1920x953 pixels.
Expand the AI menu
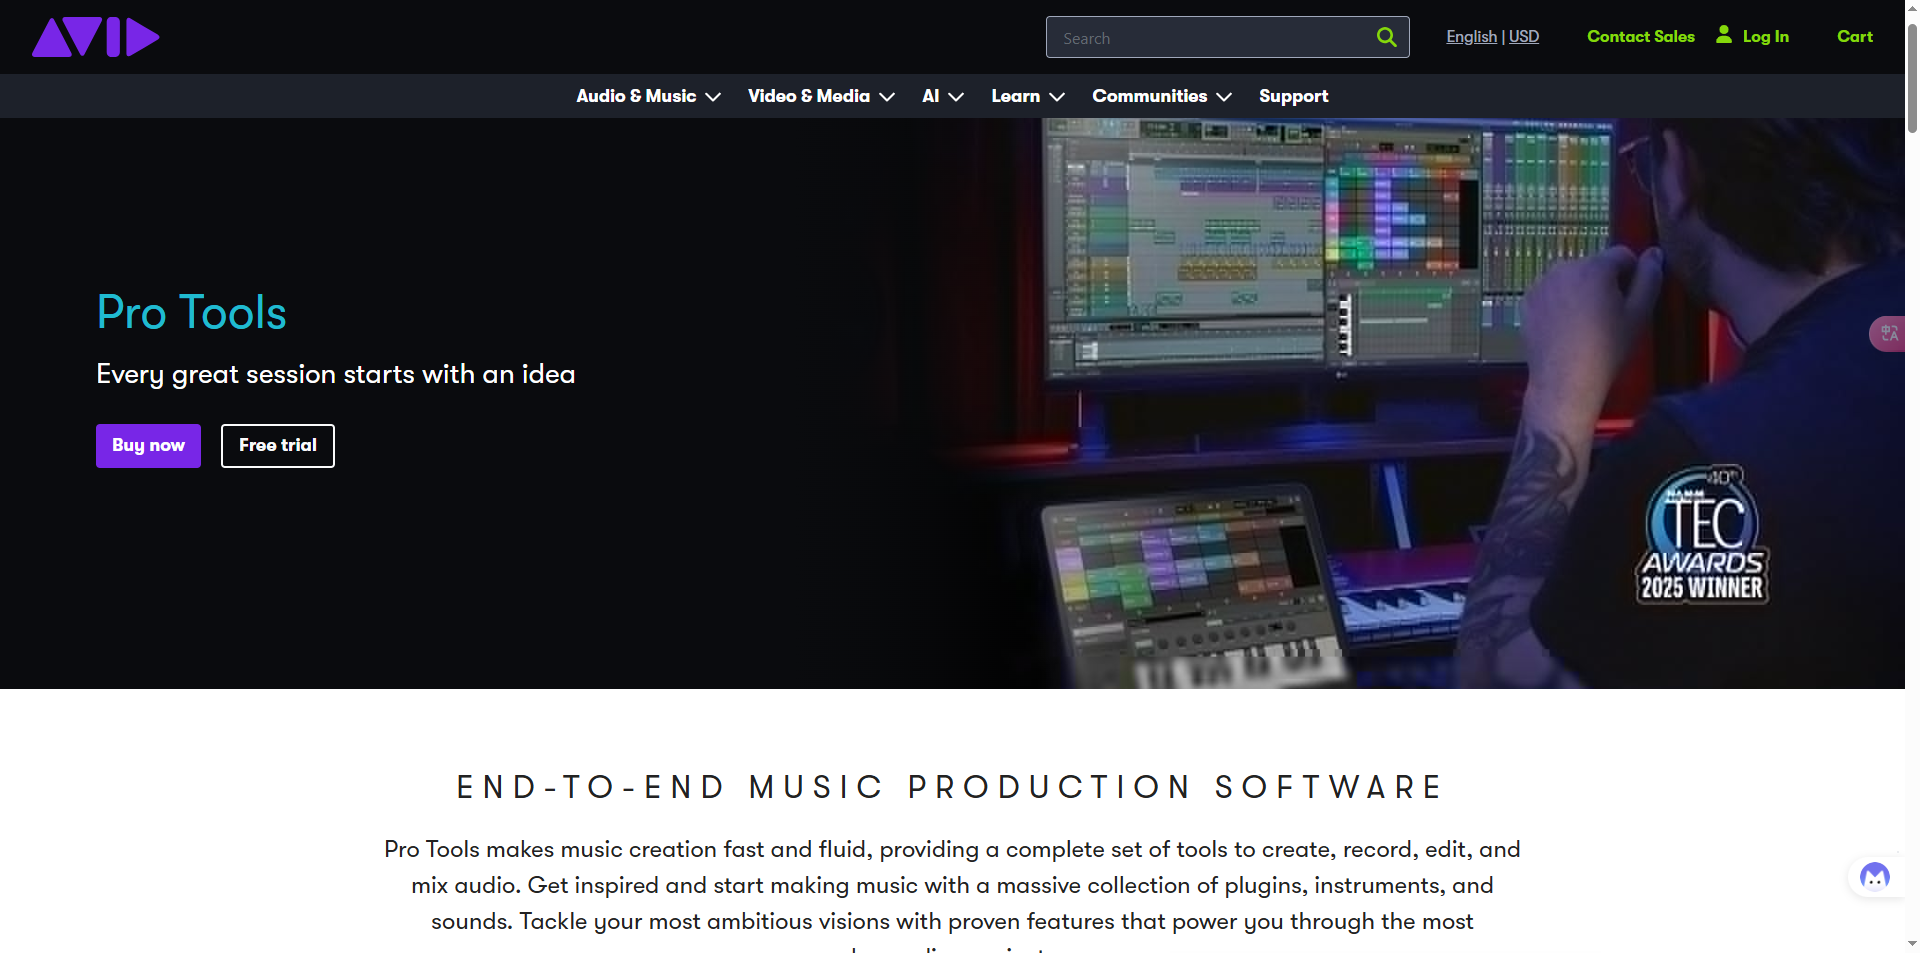click(943, 96)
